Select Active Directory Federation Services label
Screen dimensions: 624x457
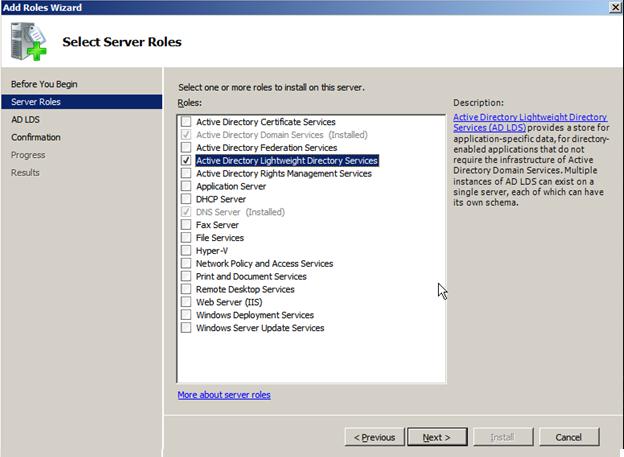267,148
